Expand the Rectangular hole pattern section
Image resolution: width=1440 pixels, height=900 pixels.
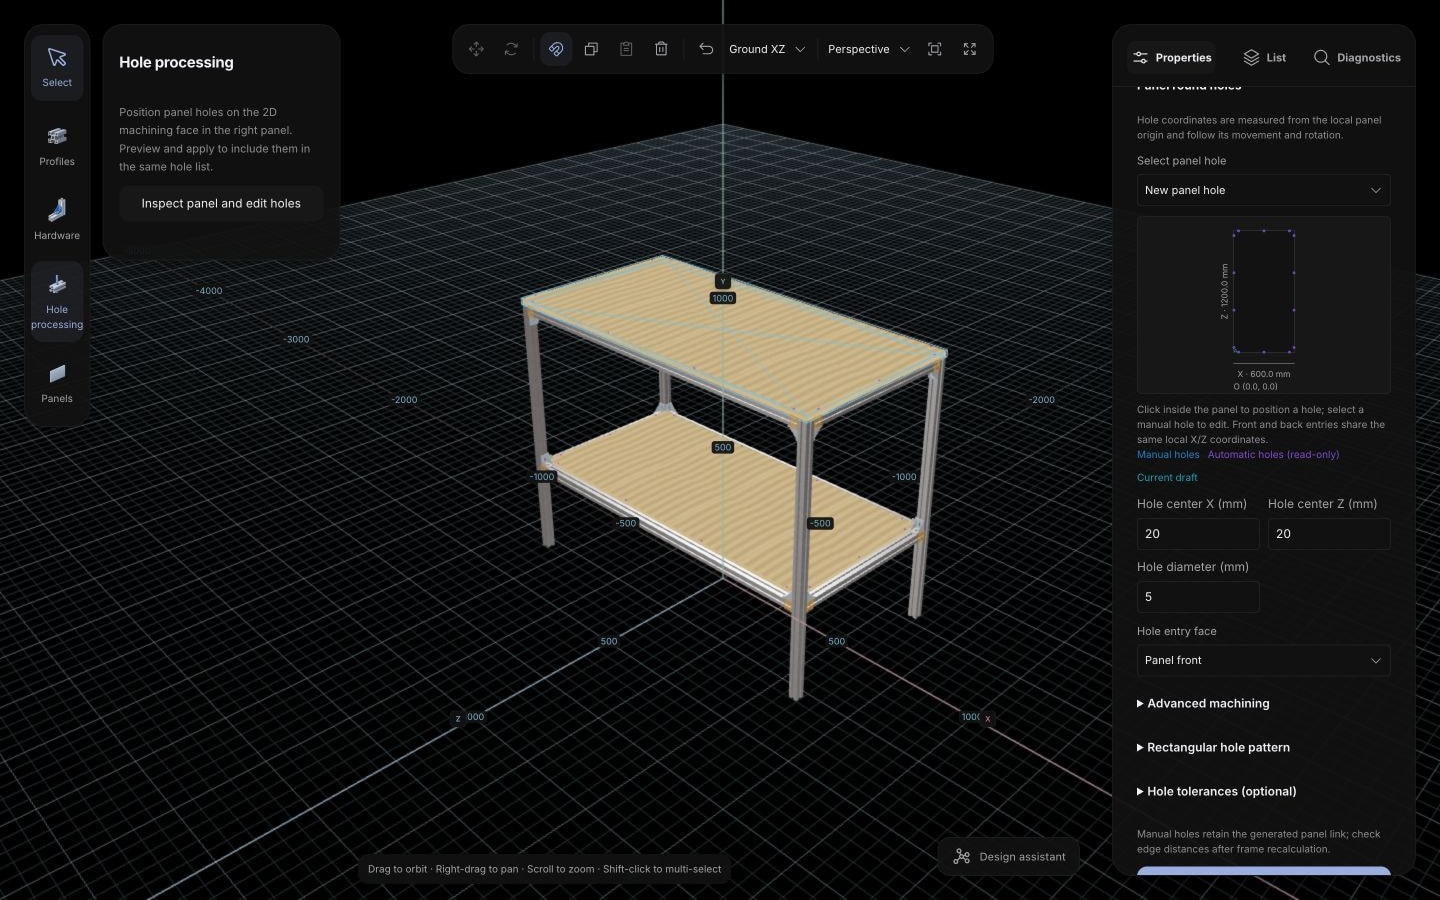1213,748
